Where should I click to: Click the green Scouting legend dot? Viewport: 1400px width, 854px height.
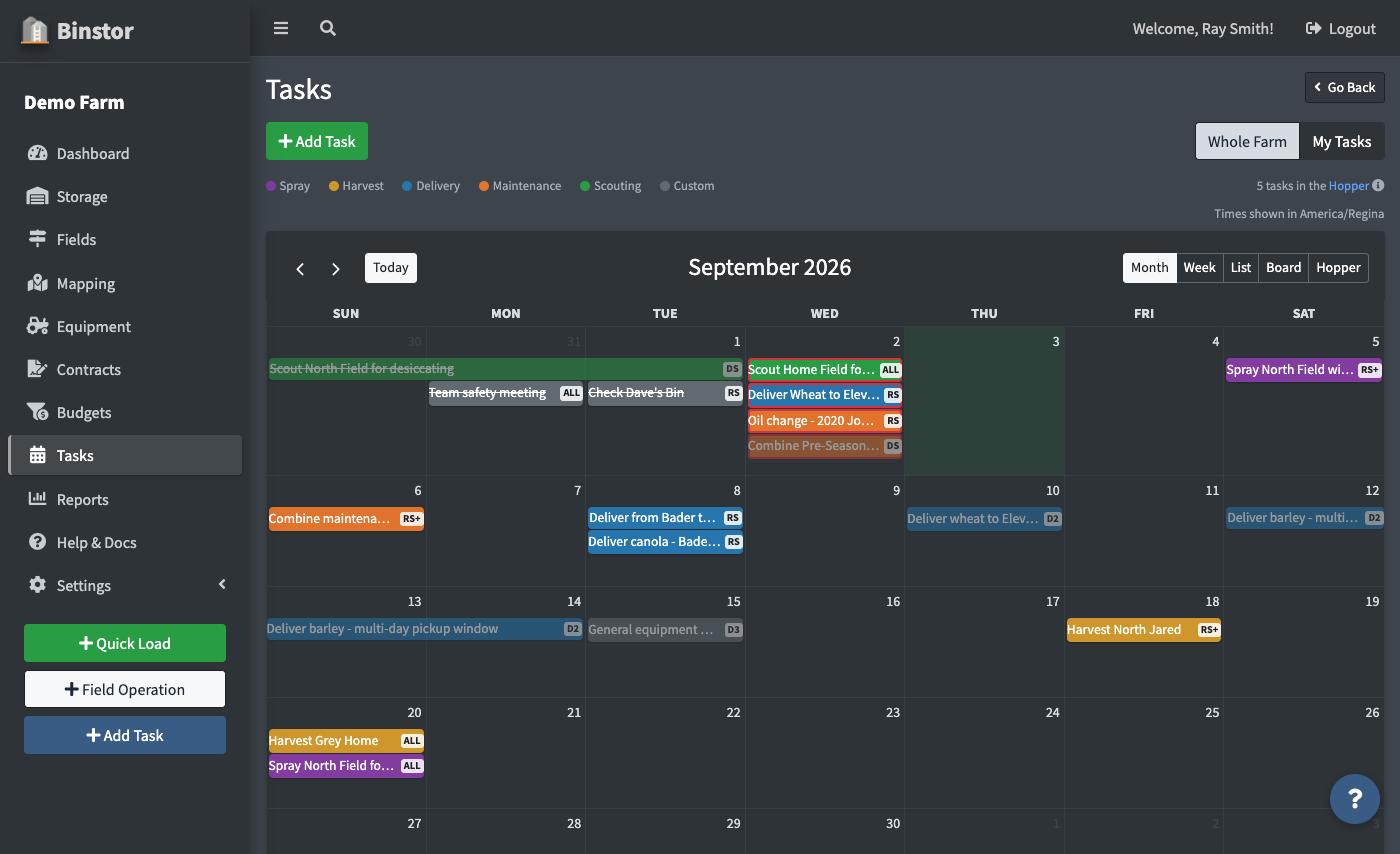(585, 185)
